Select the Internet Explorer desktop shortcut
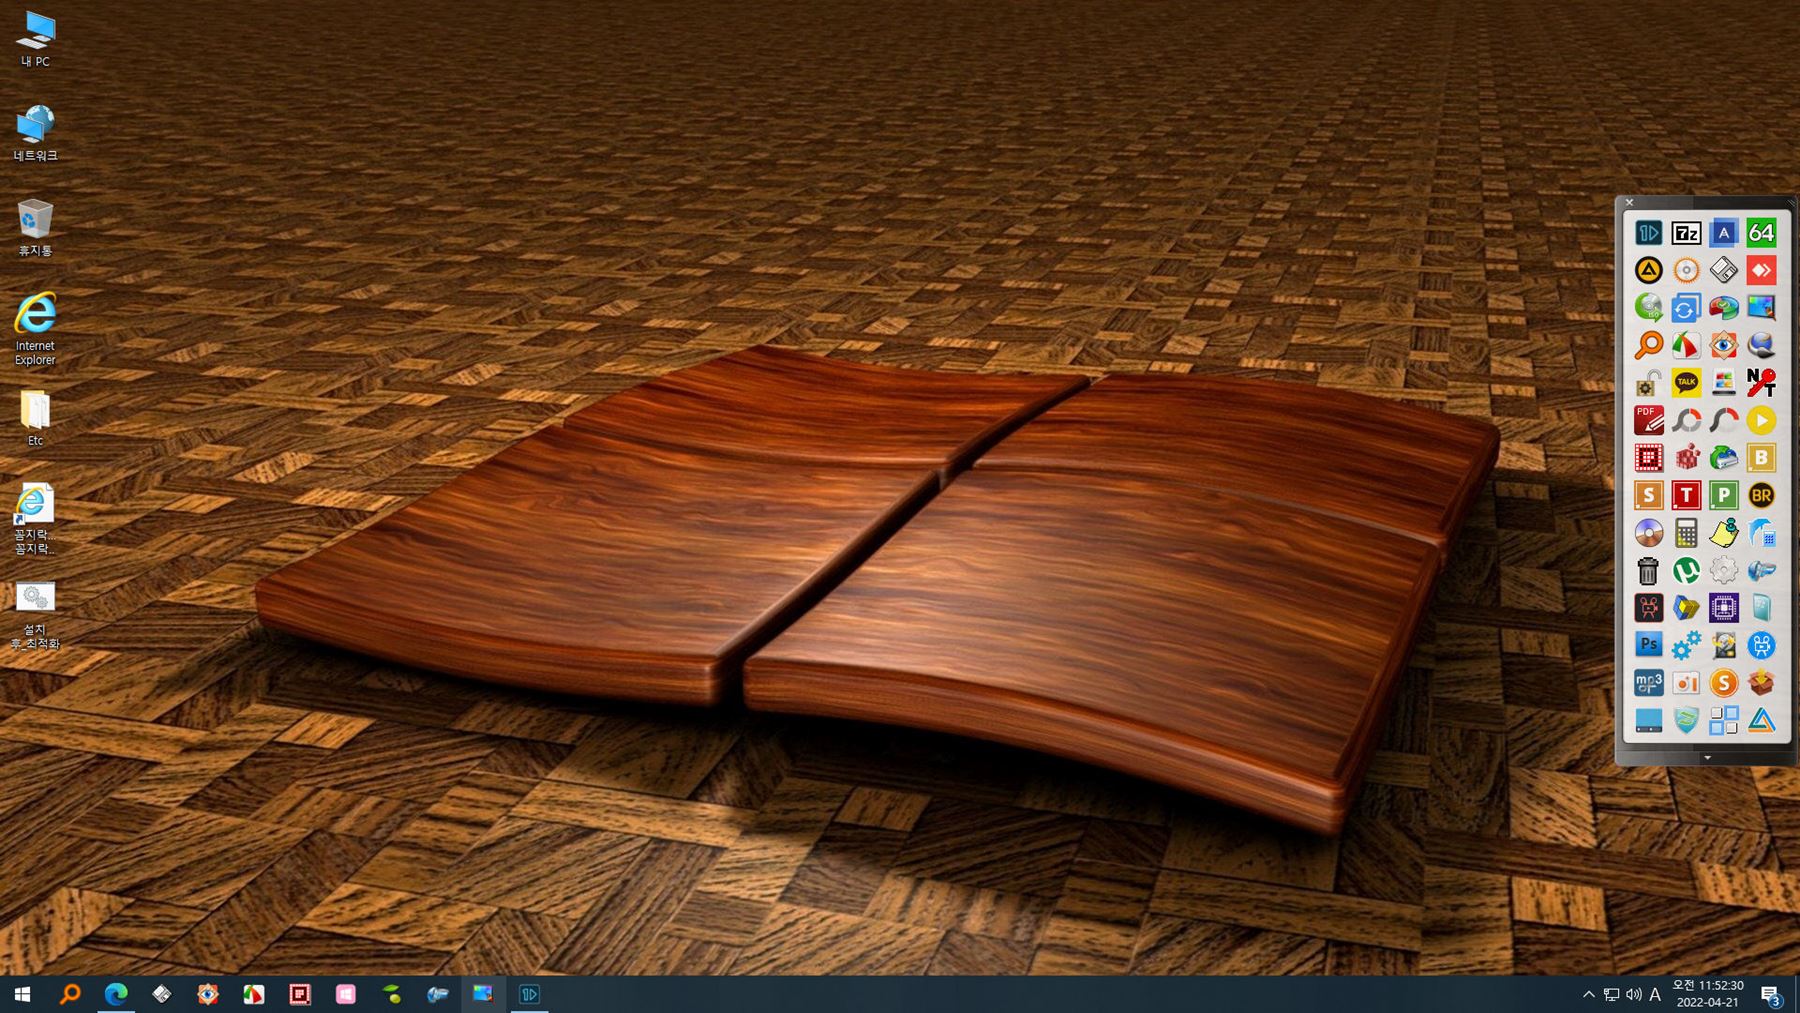This screenshot has height=1013, width=1800. 35,329
